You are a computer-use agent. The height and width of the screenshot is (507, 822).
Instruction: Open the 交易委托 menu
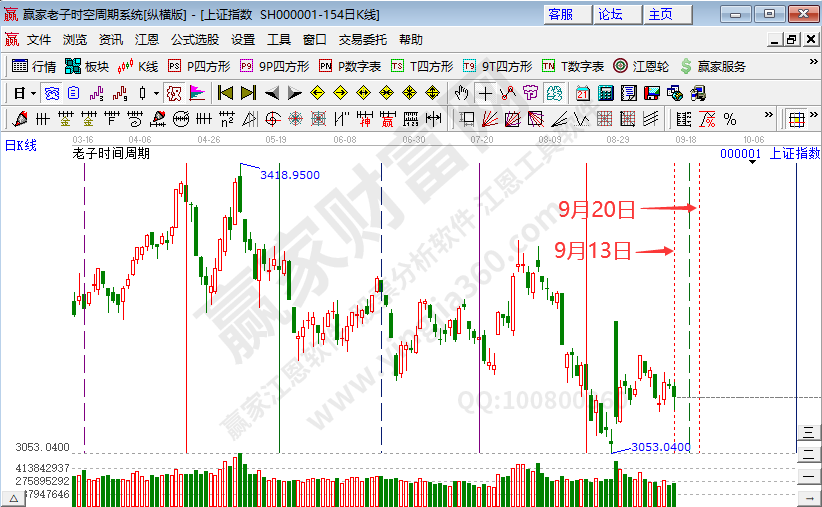[x=362, y=40]
